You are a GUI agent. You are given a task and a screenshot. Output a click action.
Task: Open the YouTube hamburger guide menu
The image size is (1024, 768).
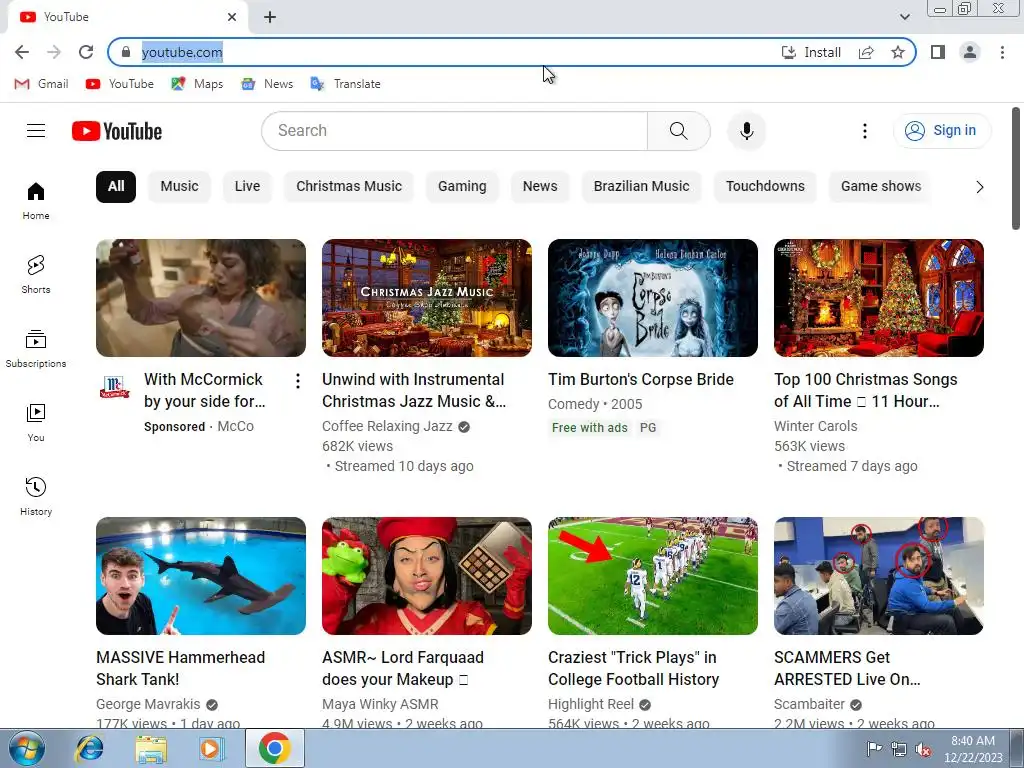tap(36, 131)
